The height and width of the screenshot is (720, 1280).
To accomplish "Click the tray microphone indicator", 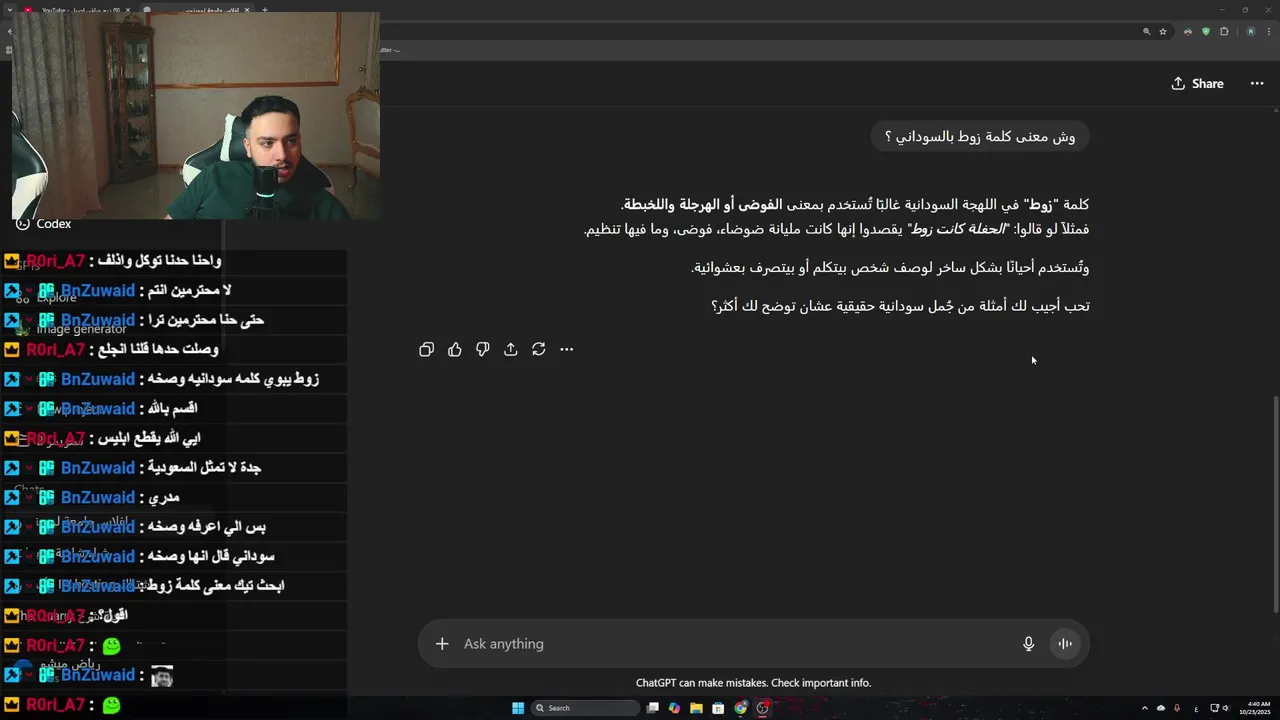I will (x=1177, y=708).
